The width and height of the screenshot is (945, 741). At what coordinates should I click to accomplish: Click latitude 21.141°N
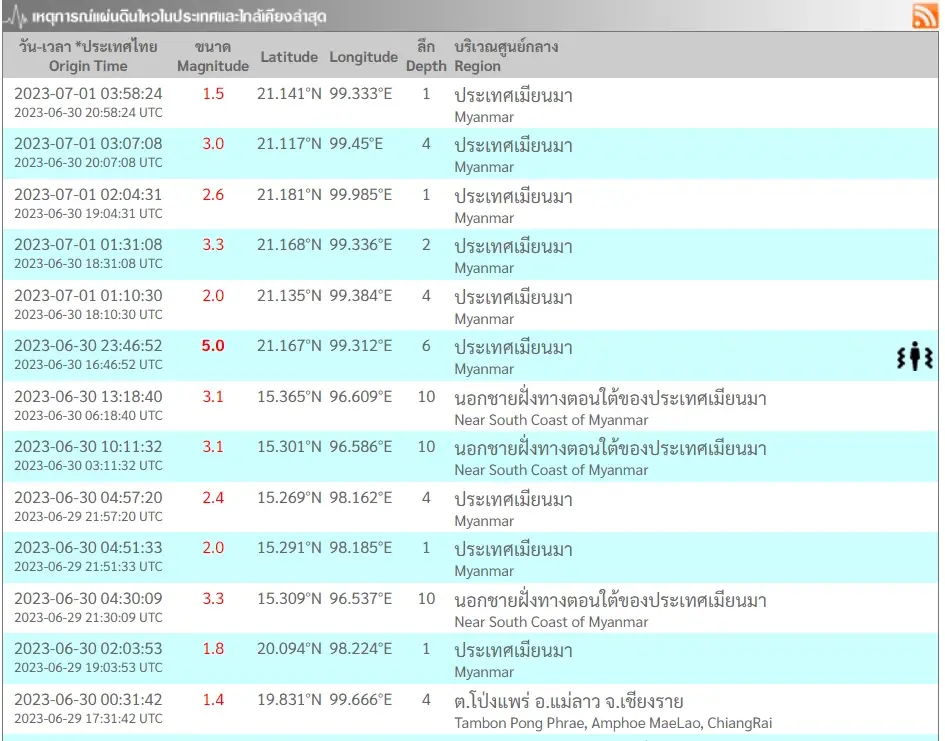point(289,93)
